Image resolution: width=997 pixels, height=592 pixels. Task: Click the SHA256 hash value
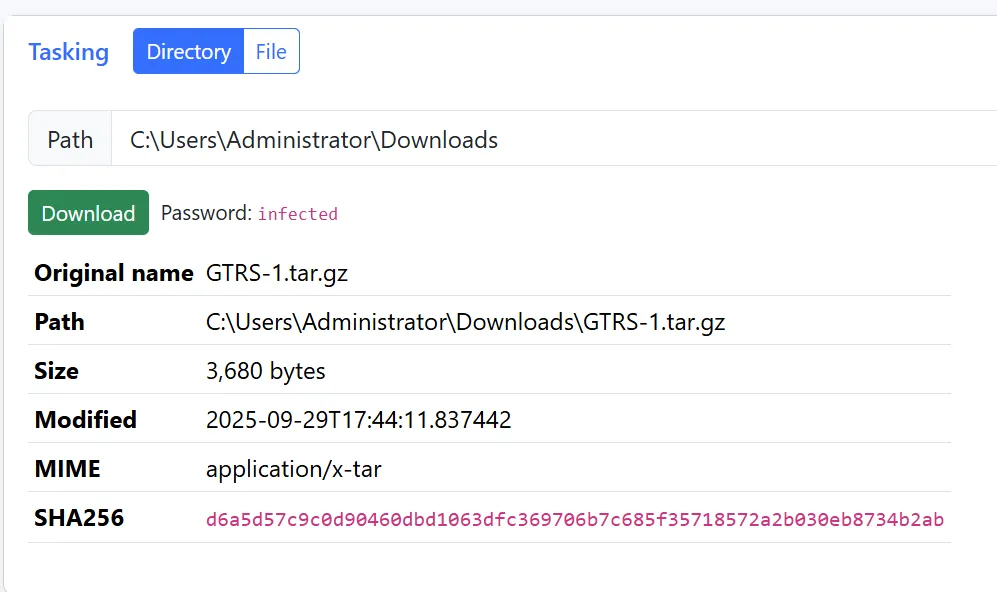tap(575, 519)
